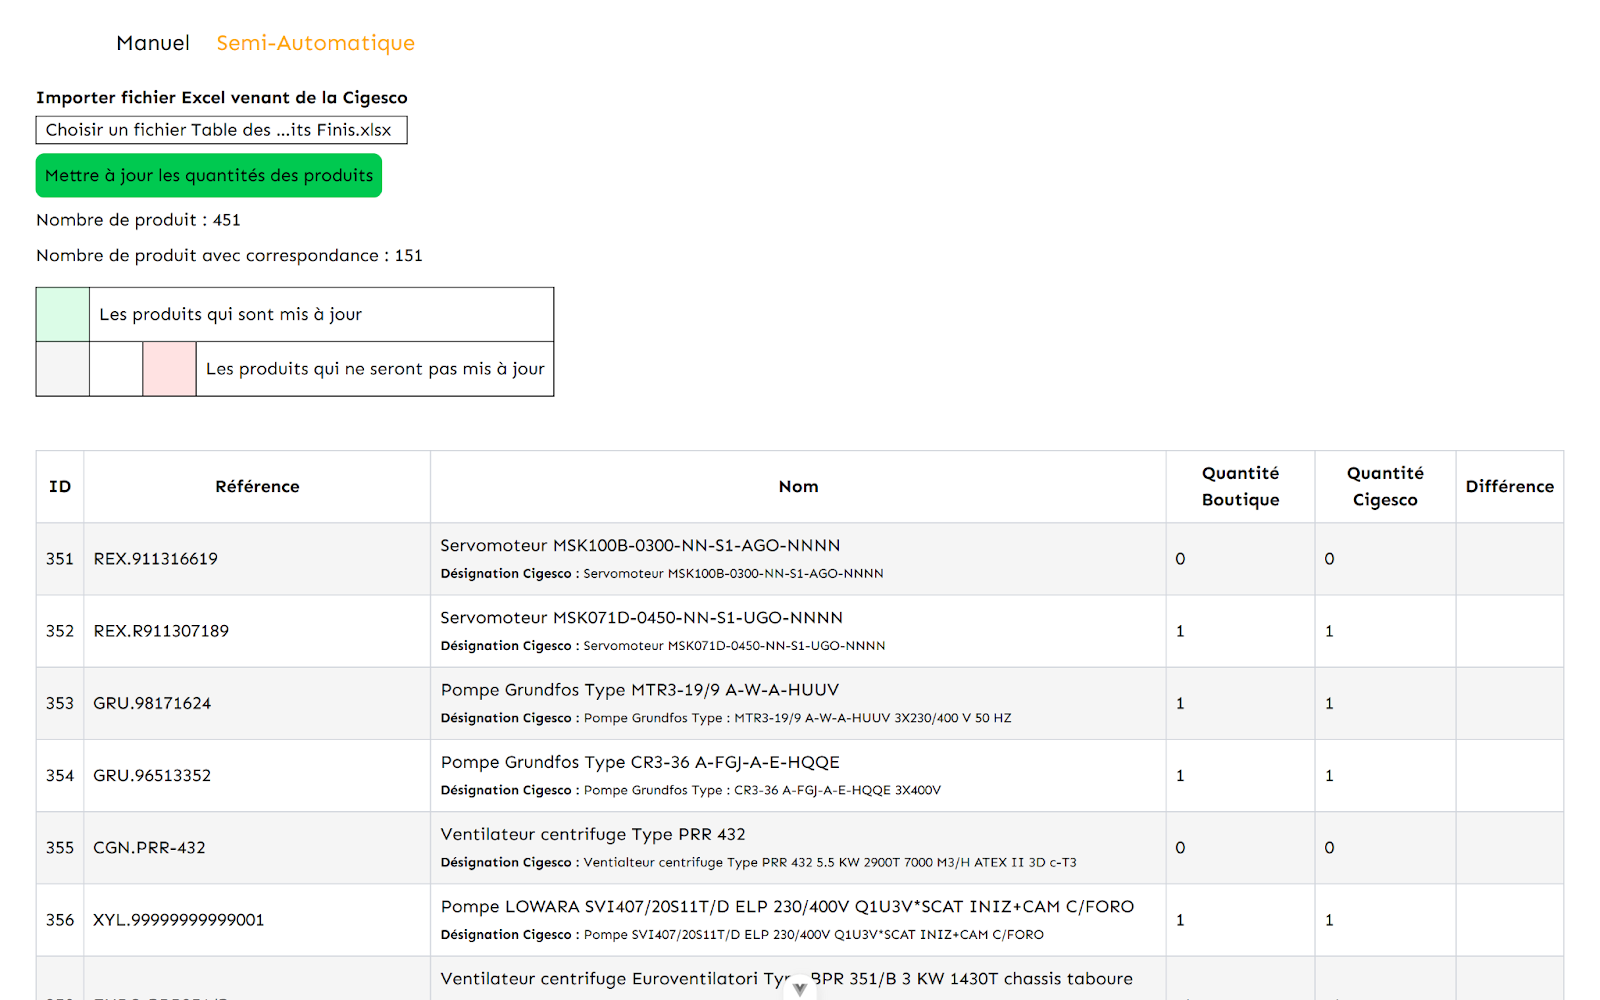The image size is (1600, 1000).
Task: Click the green updated-products legend swatch
Action: pyautogui.click(x=63, y=314)
